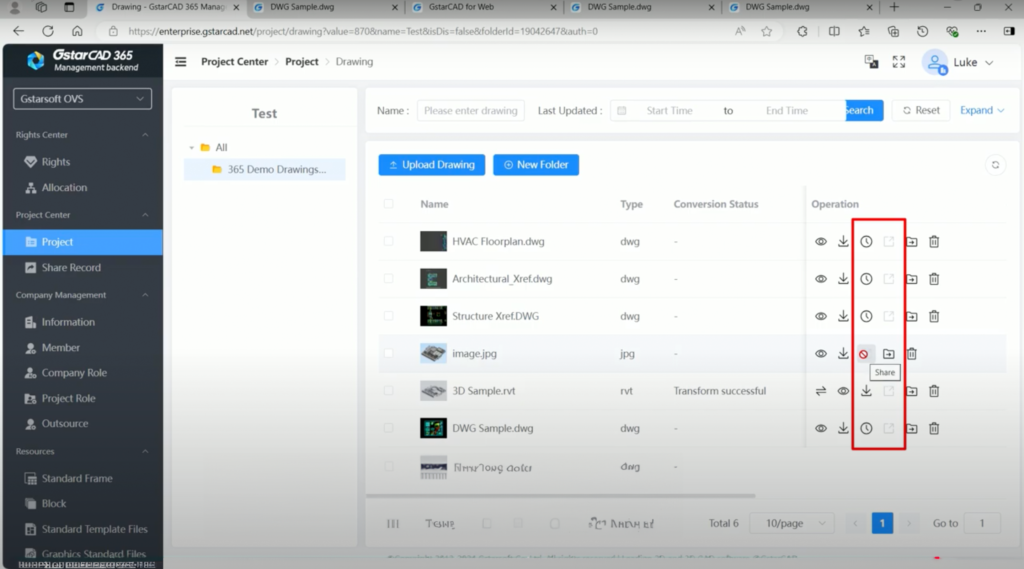Click the drawing Name search field

click(x=471, y=111)
